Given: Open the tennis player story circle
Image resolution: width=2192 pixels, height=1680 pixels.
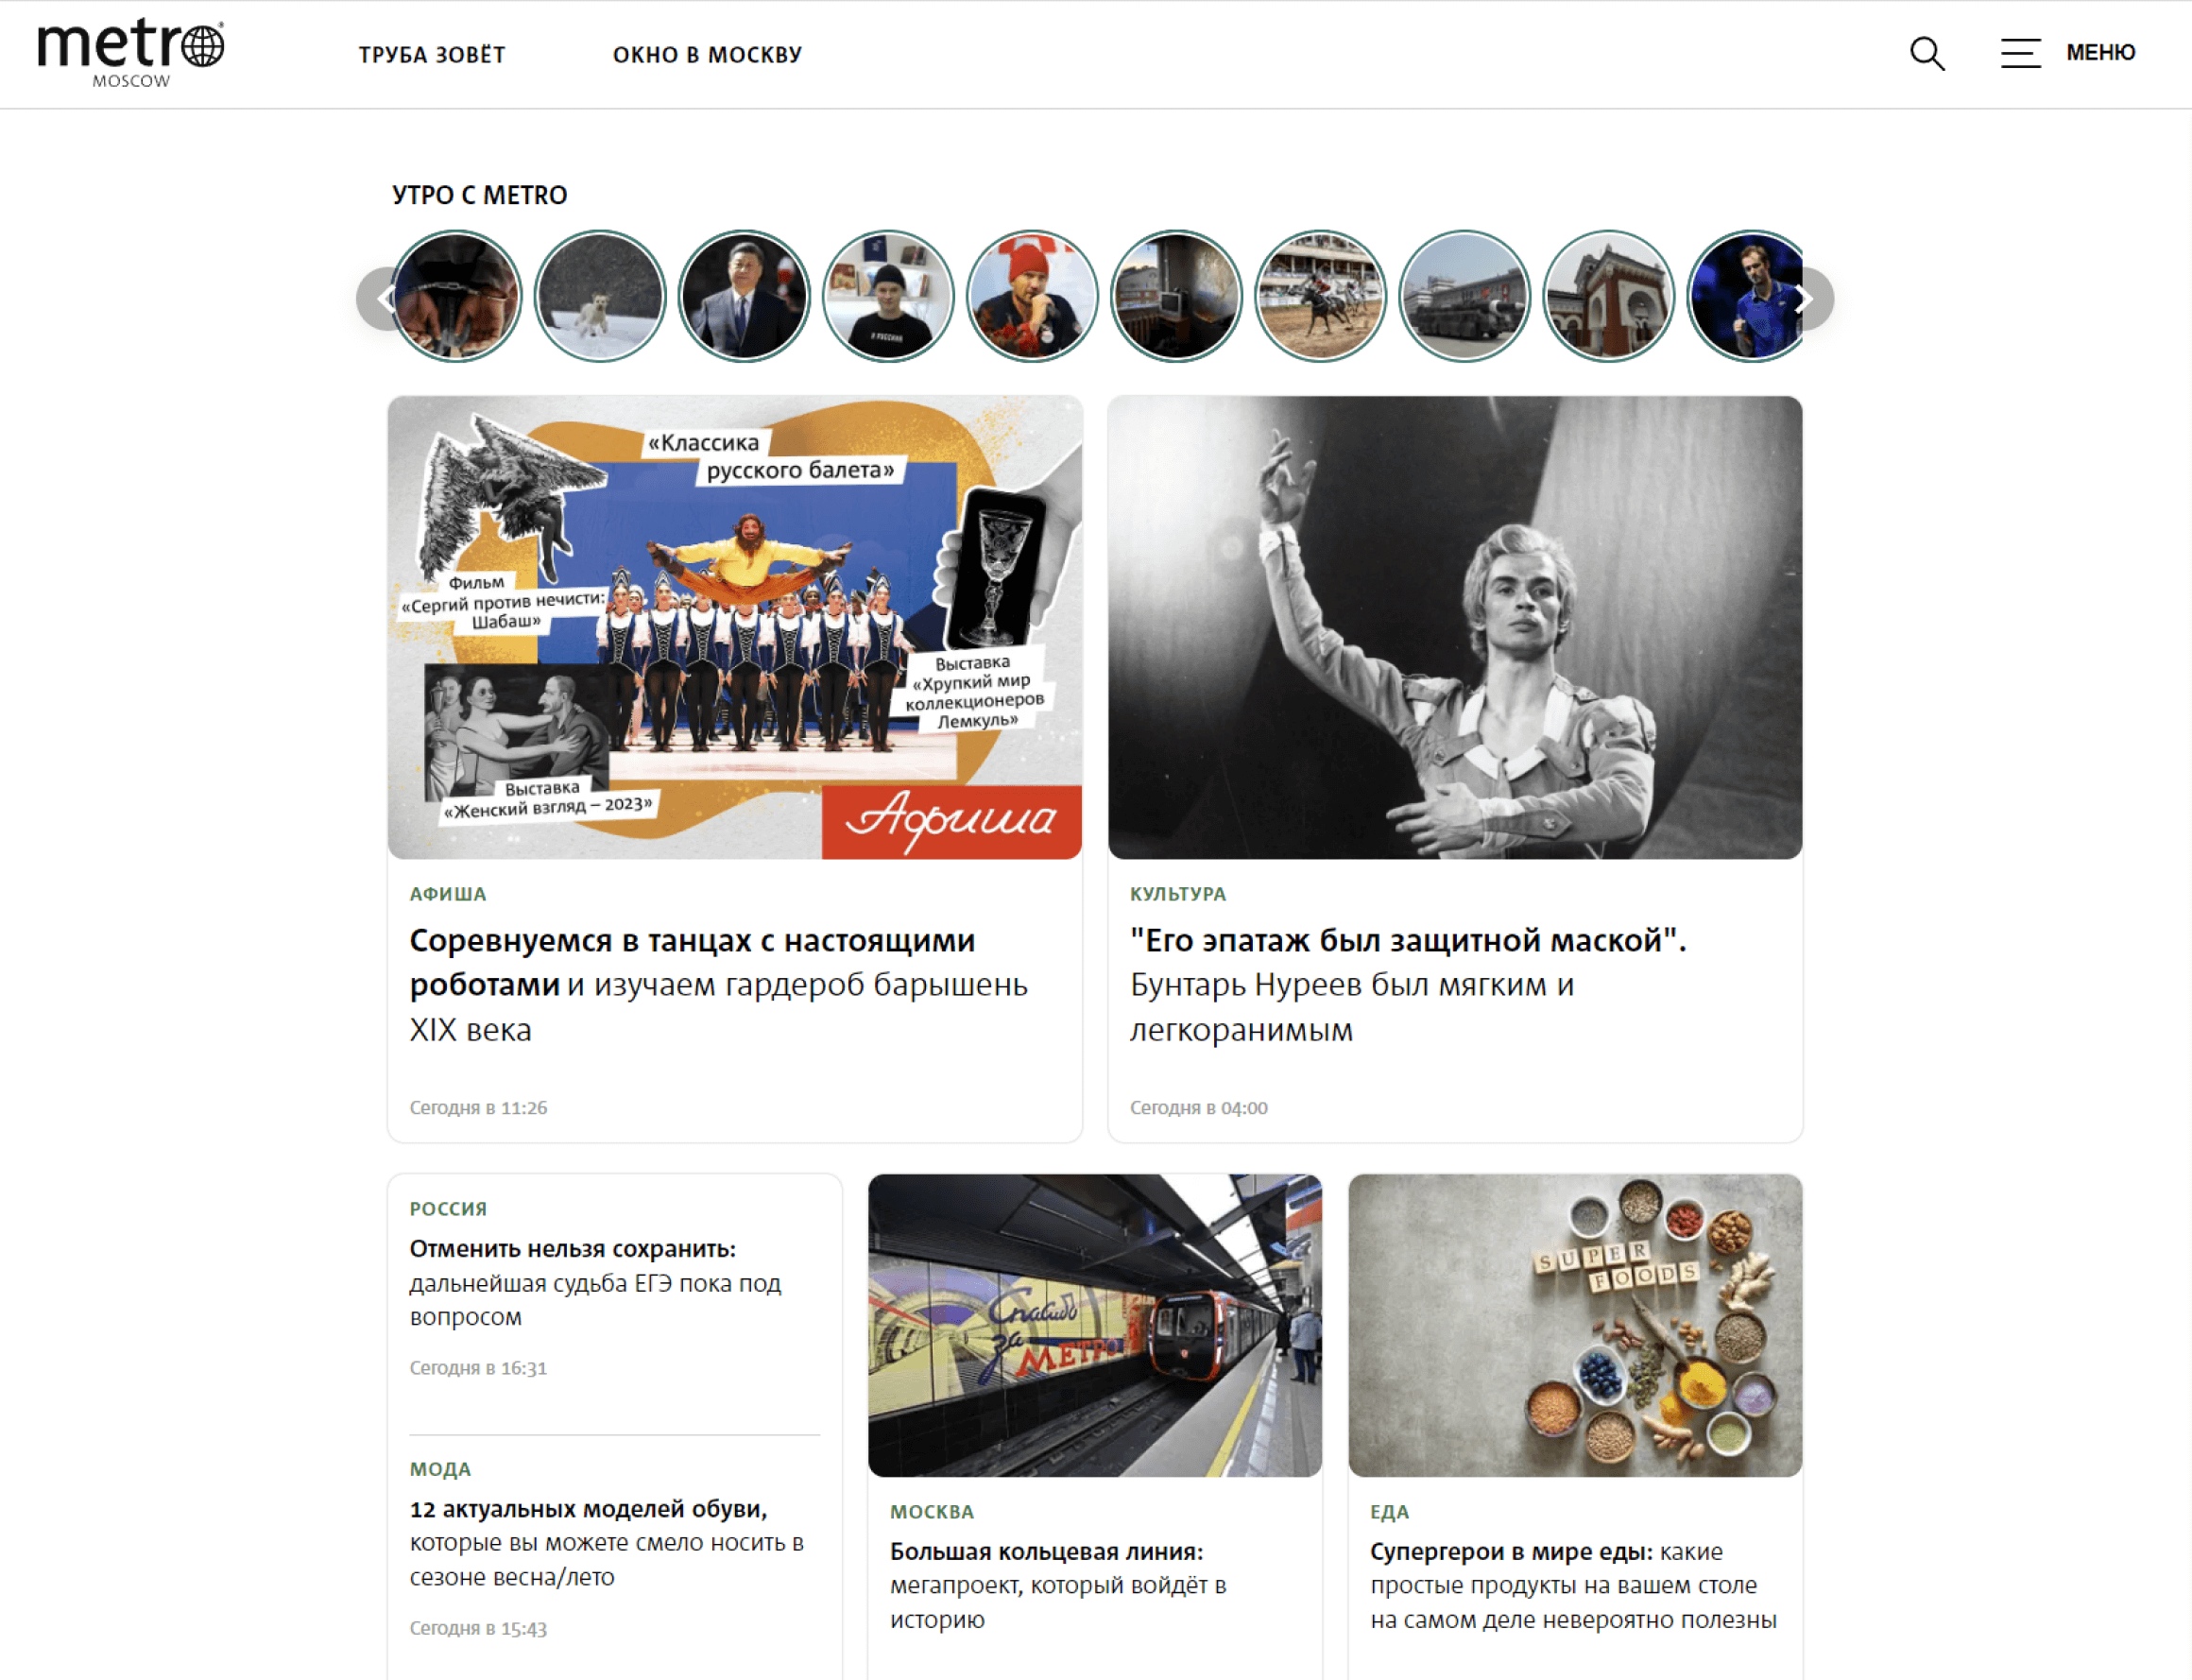Looking at the screenshot, I should click(1748, 297).
